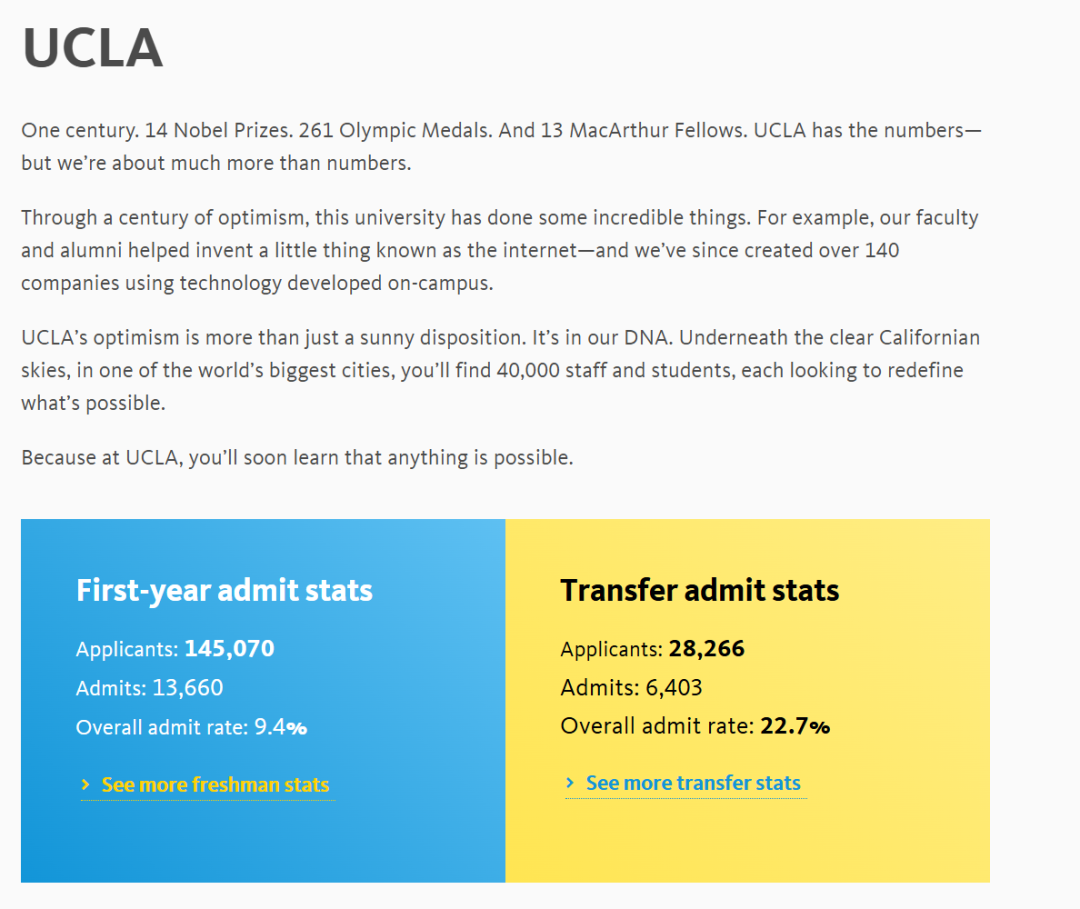Click the chevron icon before freshman stats link

click(86, 786)
